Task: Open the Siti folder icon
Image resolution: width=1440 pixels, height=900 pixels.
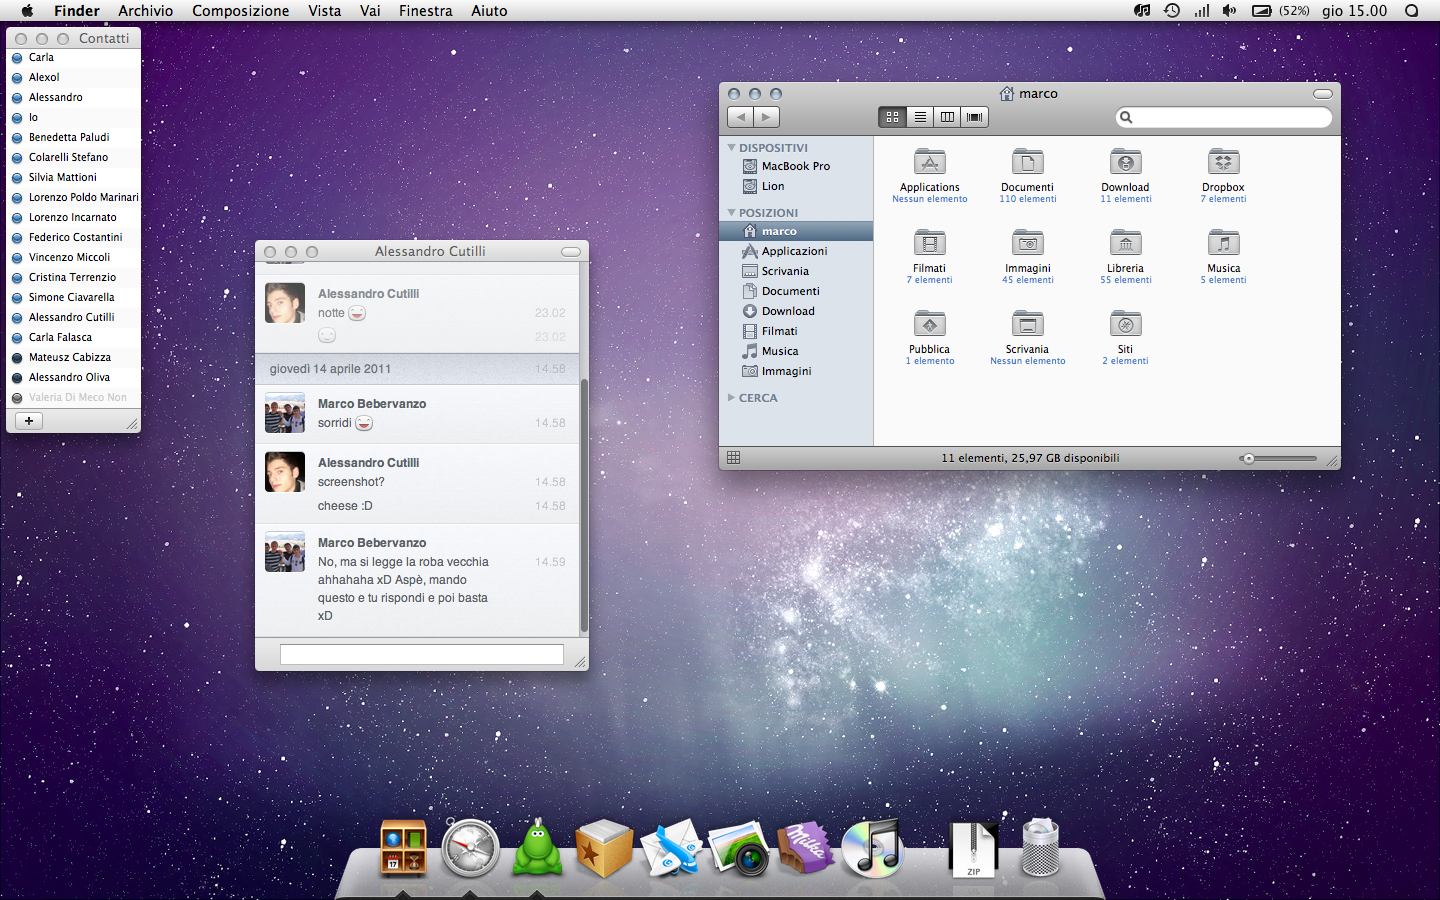Action: (x=1125, y=325)
